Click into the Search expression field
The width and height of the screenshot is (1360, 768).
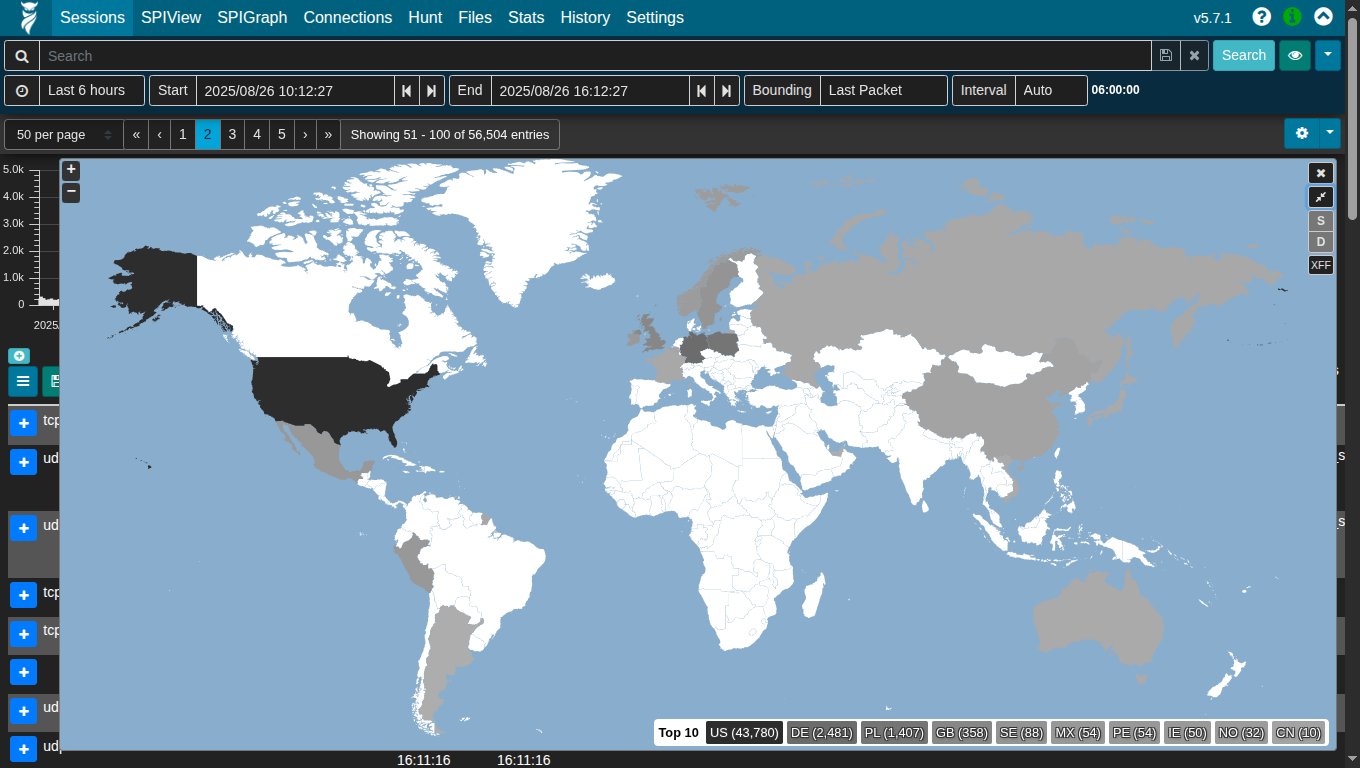tap(595, 56)
